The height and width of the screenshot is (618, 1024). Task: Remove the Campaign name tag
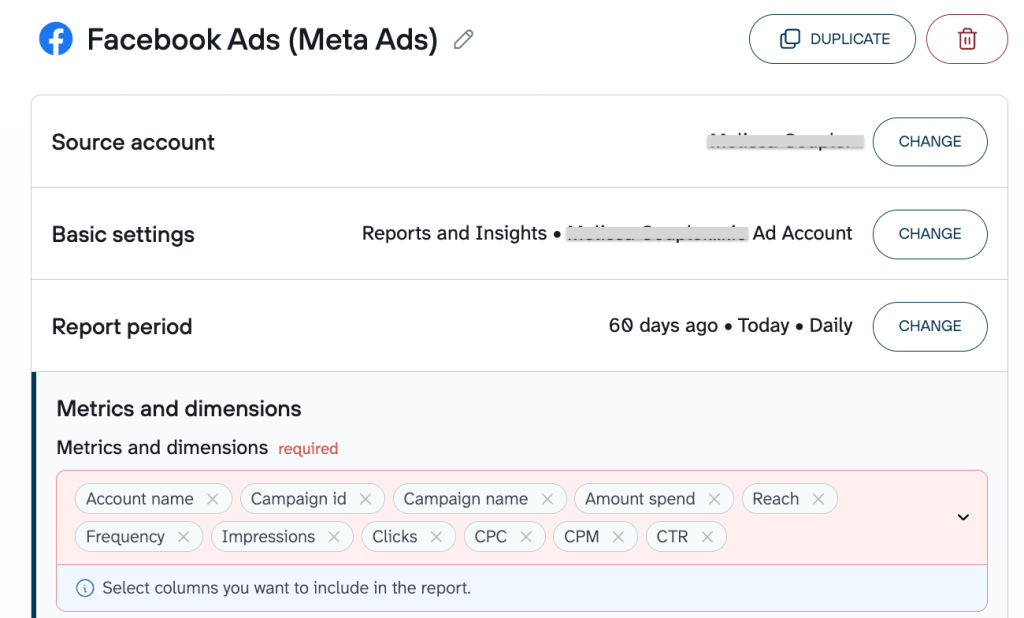547,499
